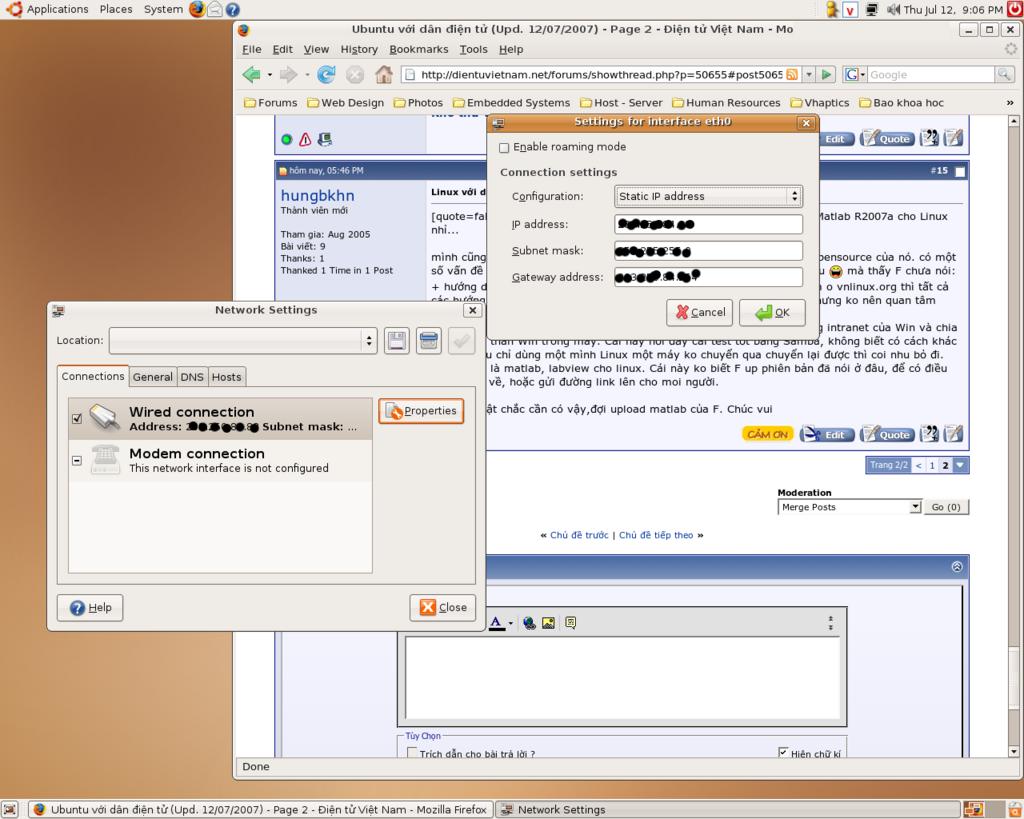Click OK in eth0 settings dialog

pyautogui.click(x=772, y=313)
